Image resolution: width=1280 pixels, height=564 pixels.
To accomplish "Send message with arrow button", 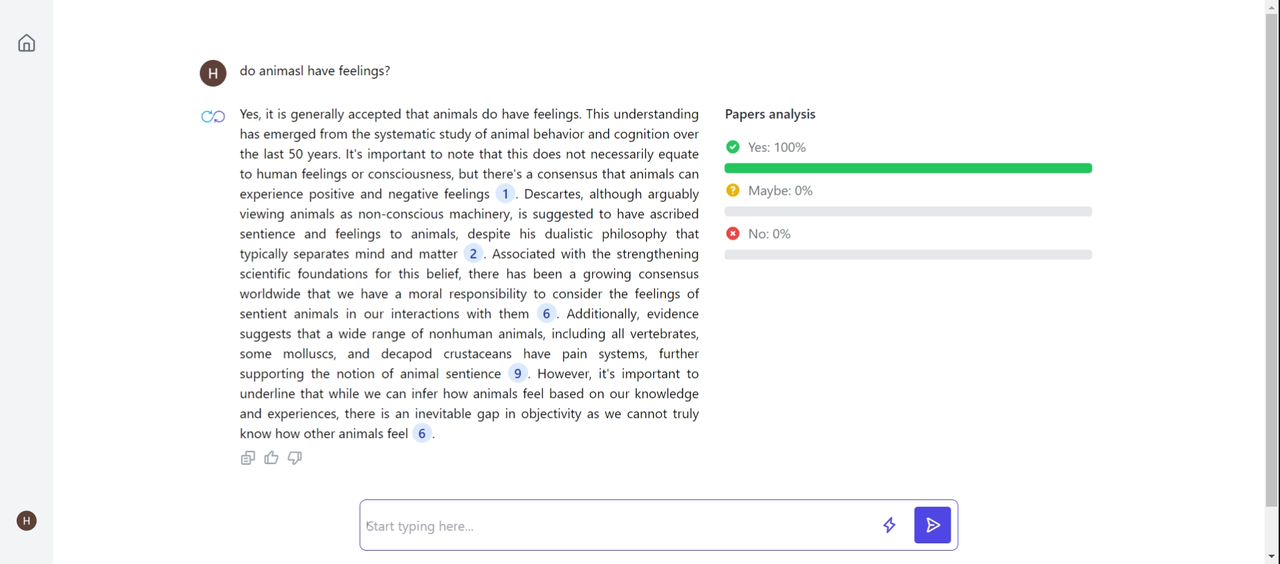I will click(x=932, y=525).
